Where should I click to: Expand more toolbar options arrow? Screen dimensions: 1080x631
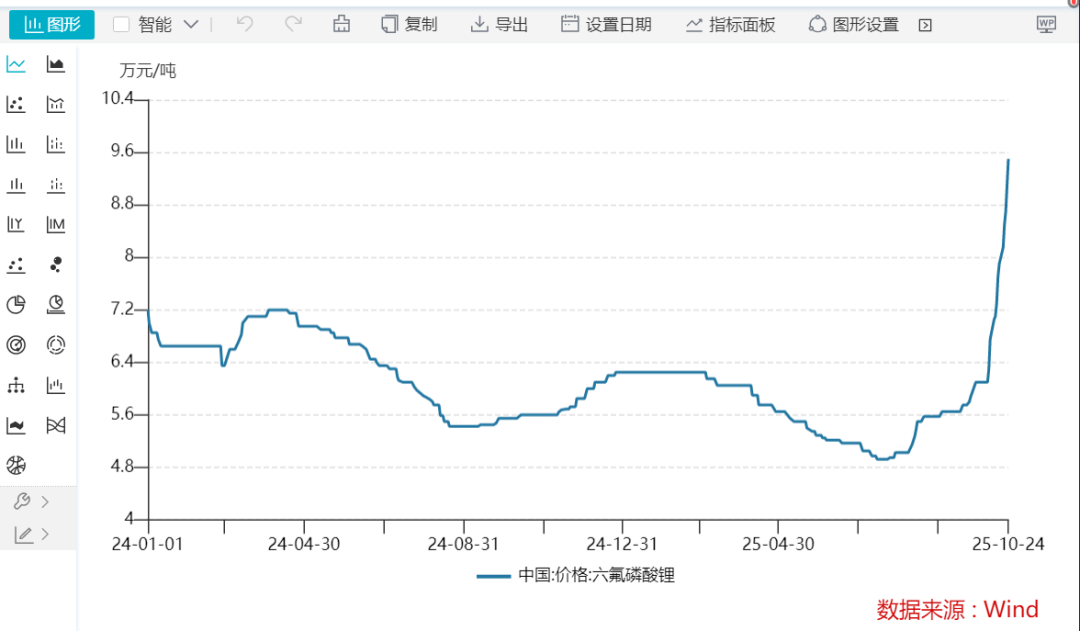point(925,25)
